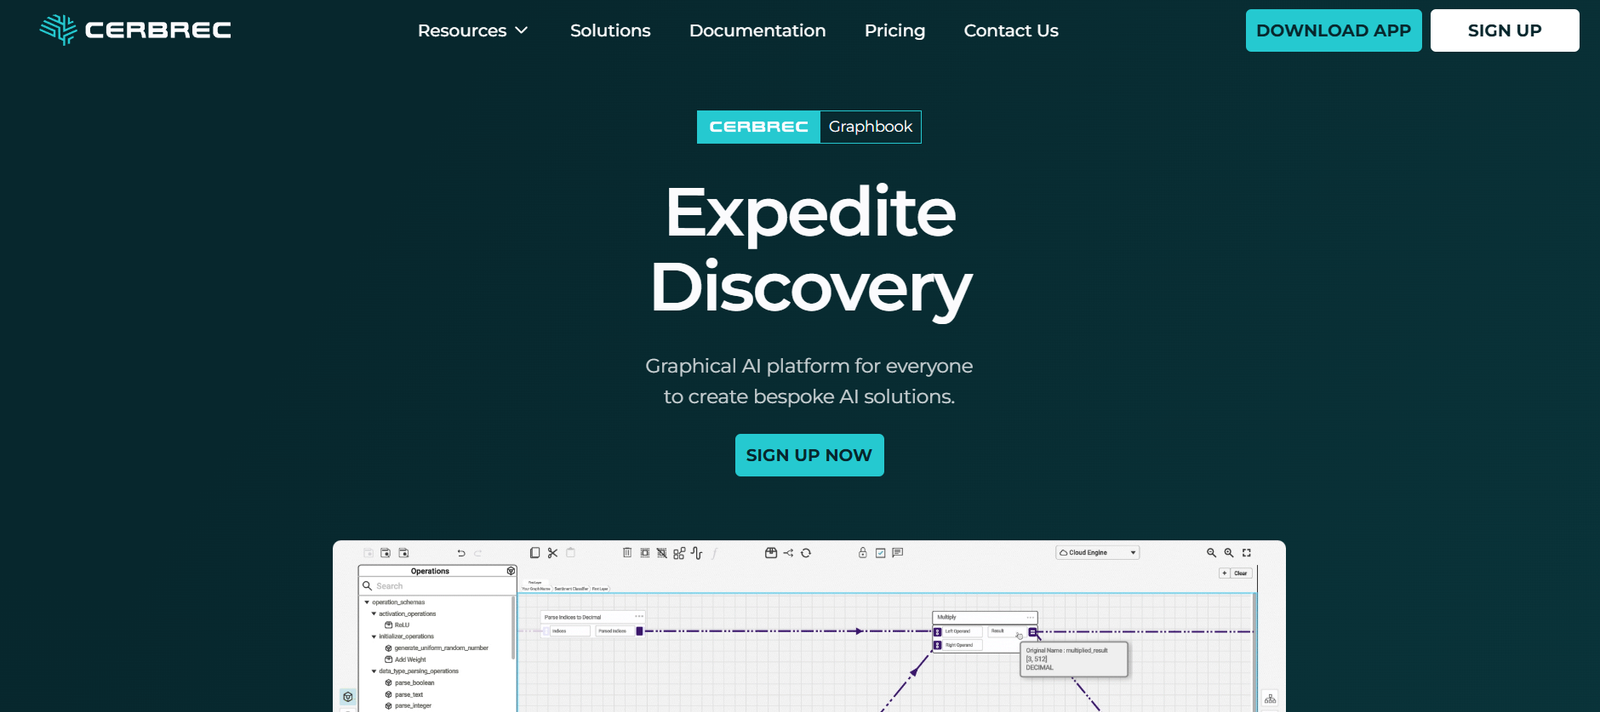Go to the Pricing page
1600x712 pixels.
[894, 31]
